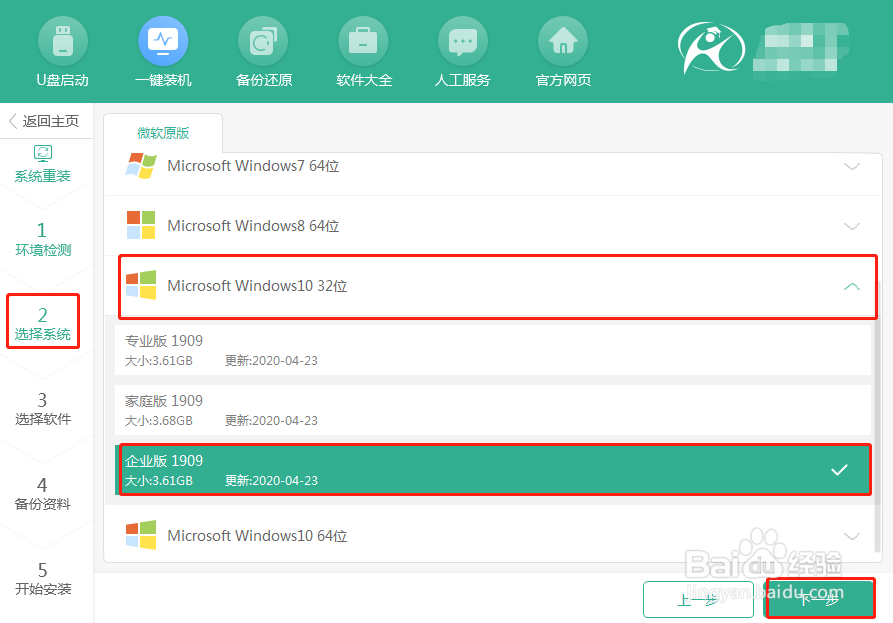Select the 家庭版 1909 edition
893x623 pixels.
click(493, 409)
